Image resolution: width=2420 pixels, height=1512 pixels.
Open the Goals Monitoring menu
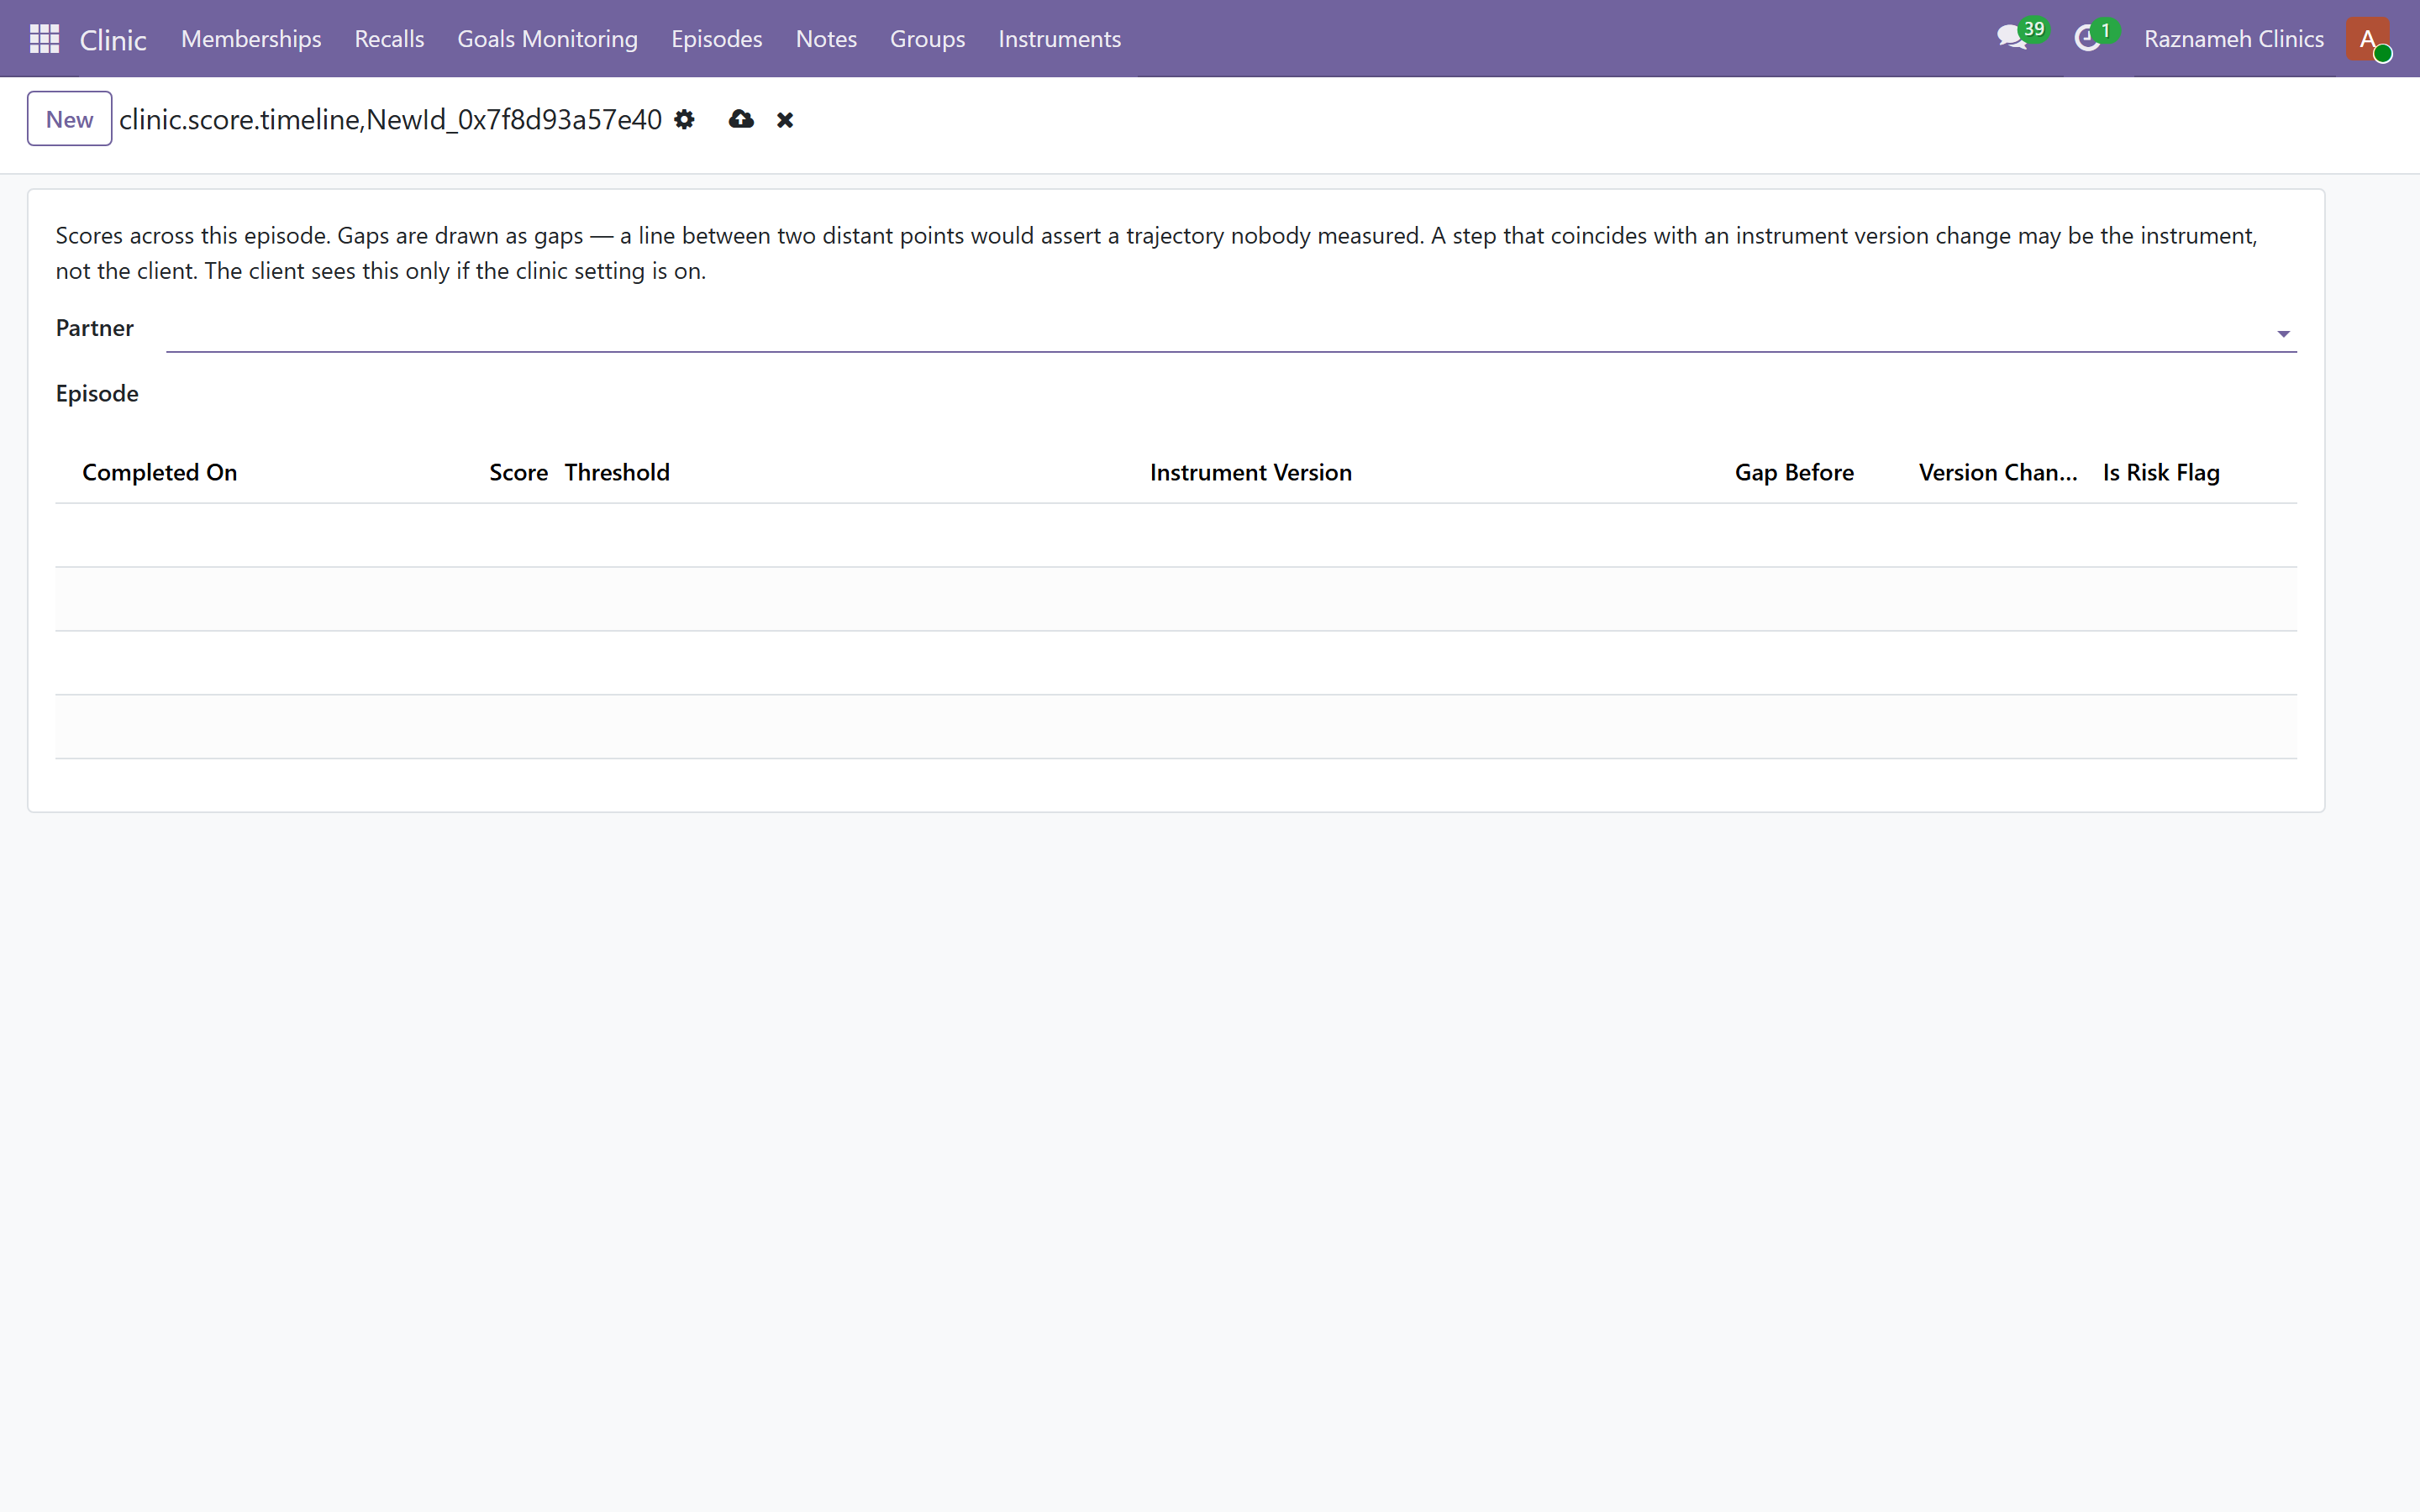coord(547,39)
